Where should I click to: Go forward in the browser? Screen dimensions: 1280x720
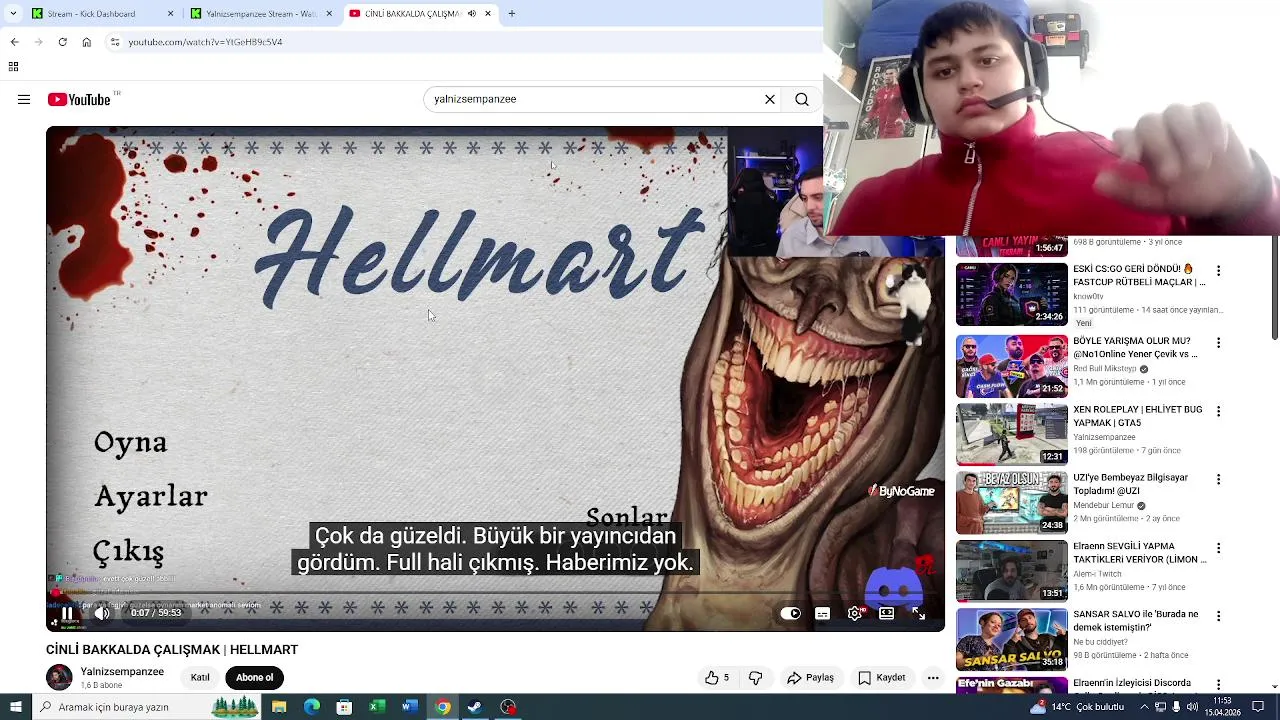coord(38,42)
